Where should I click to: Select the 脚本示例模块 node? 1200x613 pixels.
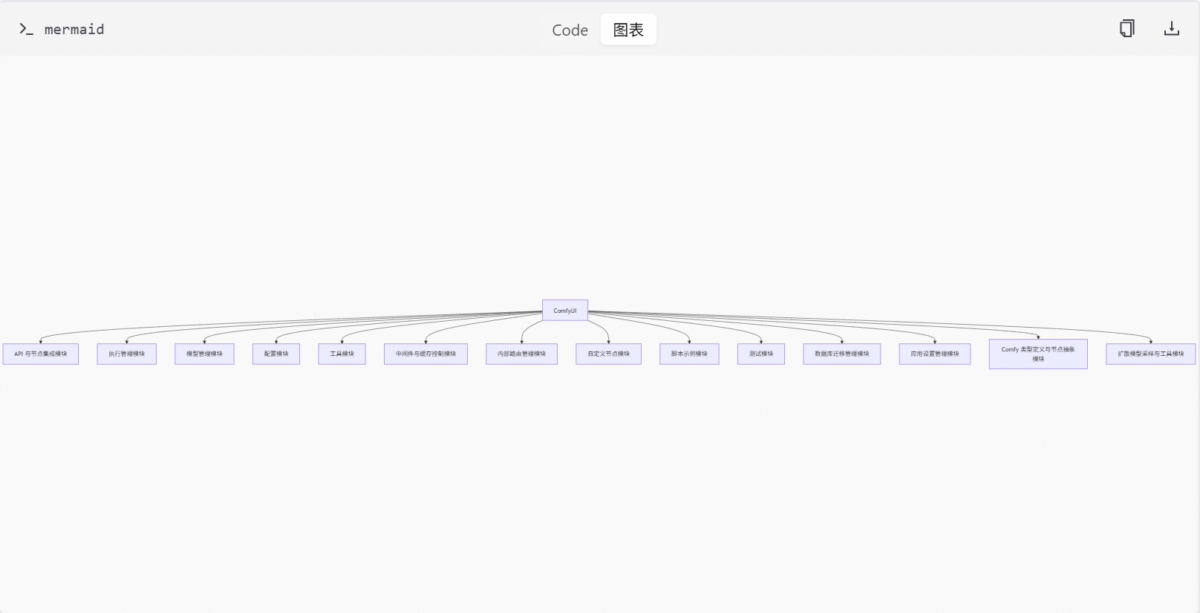point(689,354)
